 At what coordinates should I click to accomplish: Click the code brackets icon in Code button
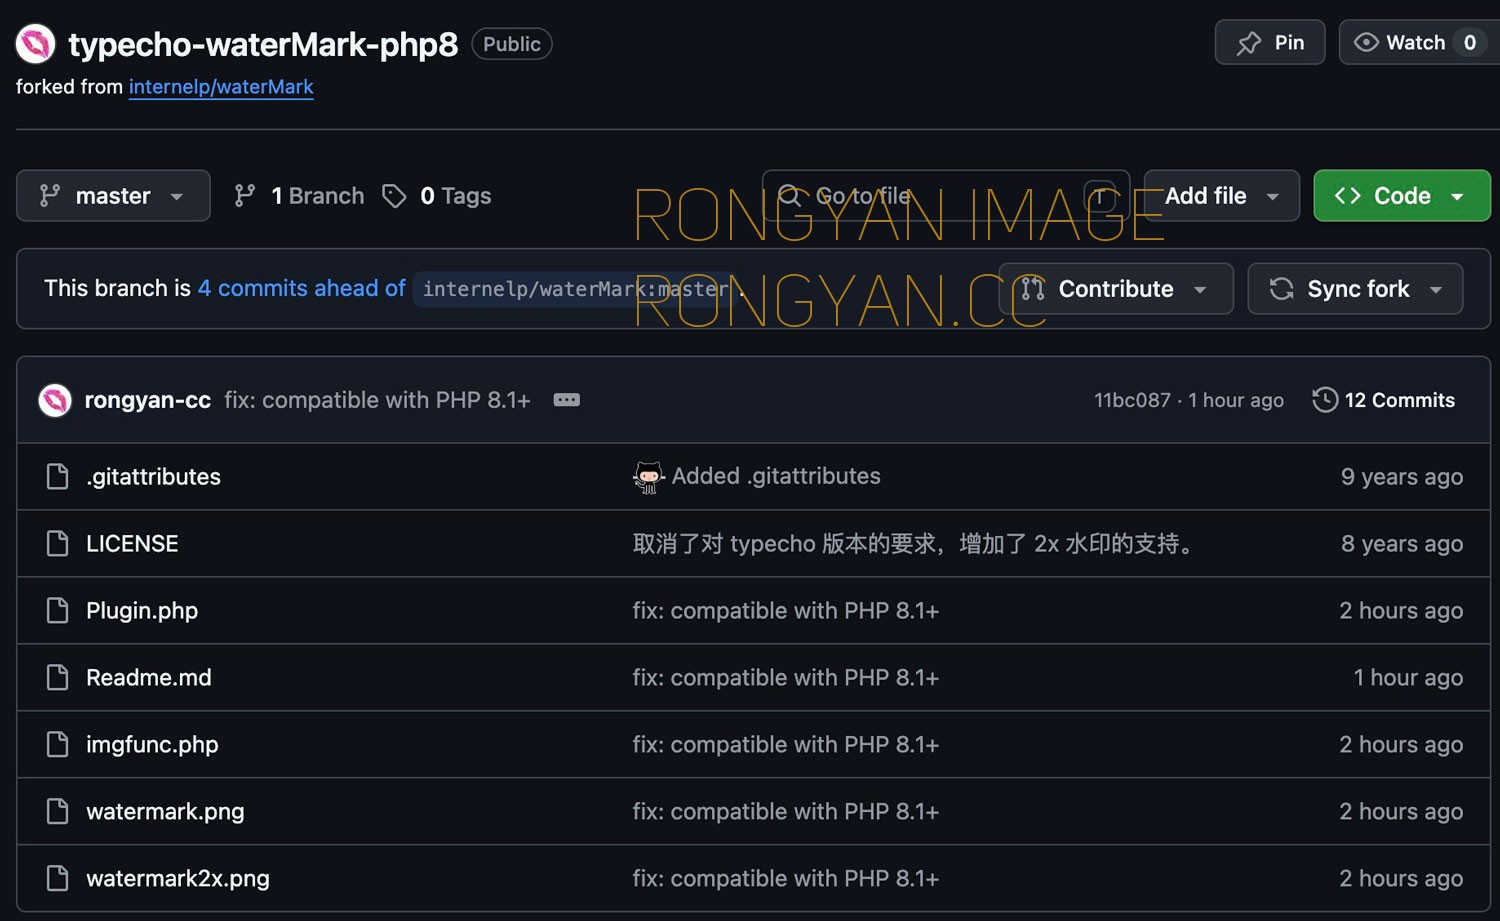tap(1348, 196)
